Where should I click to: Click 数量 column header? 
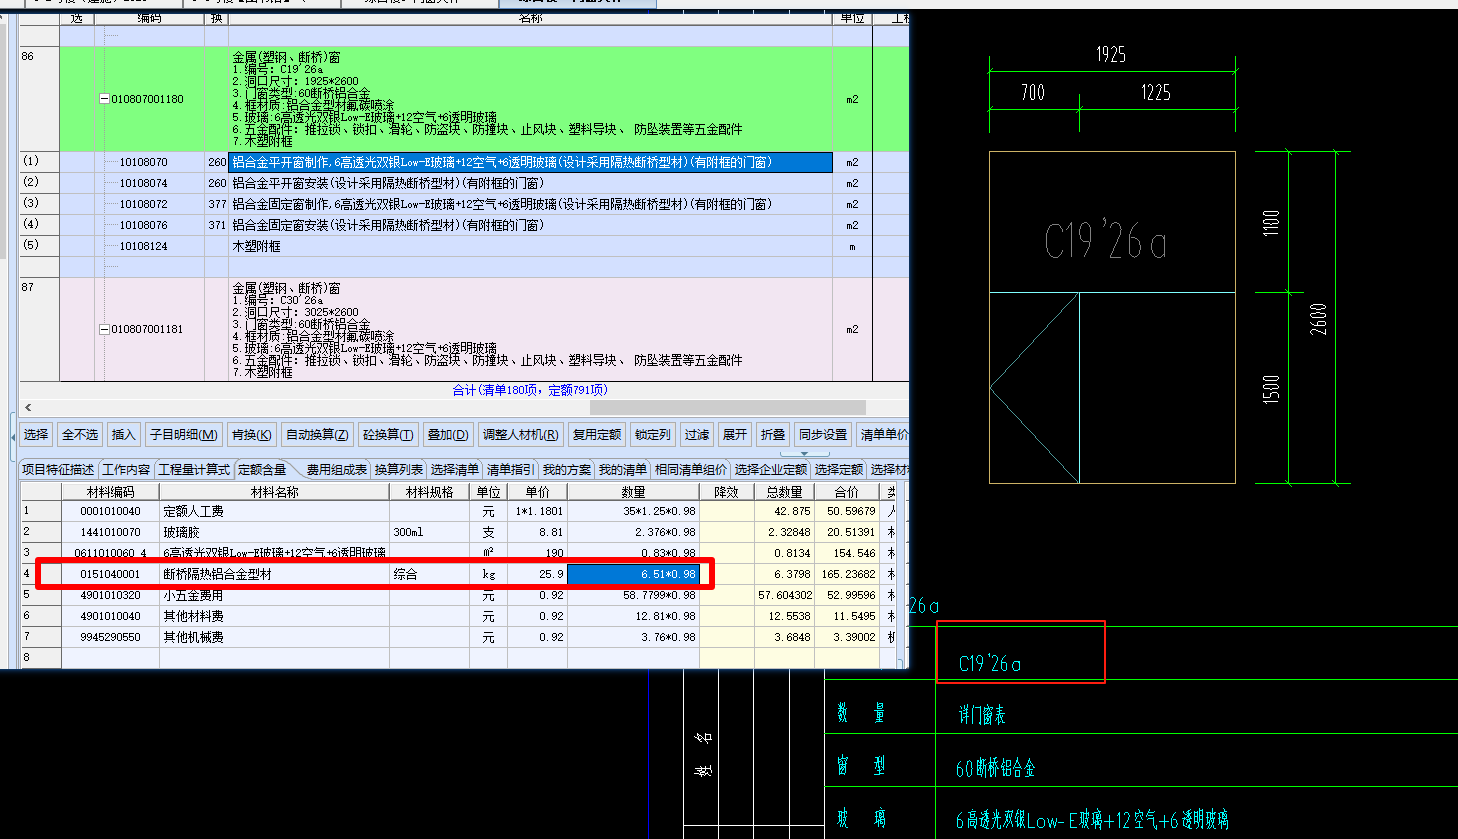tap(633, 492)
